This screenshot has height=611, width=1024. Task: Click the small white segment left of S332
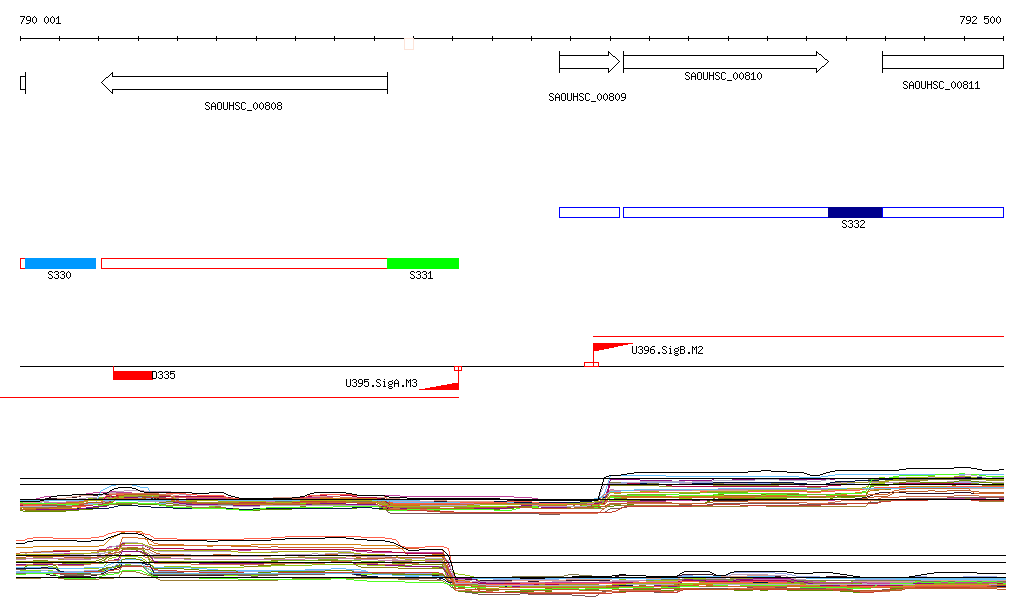(x=589, y=212)
